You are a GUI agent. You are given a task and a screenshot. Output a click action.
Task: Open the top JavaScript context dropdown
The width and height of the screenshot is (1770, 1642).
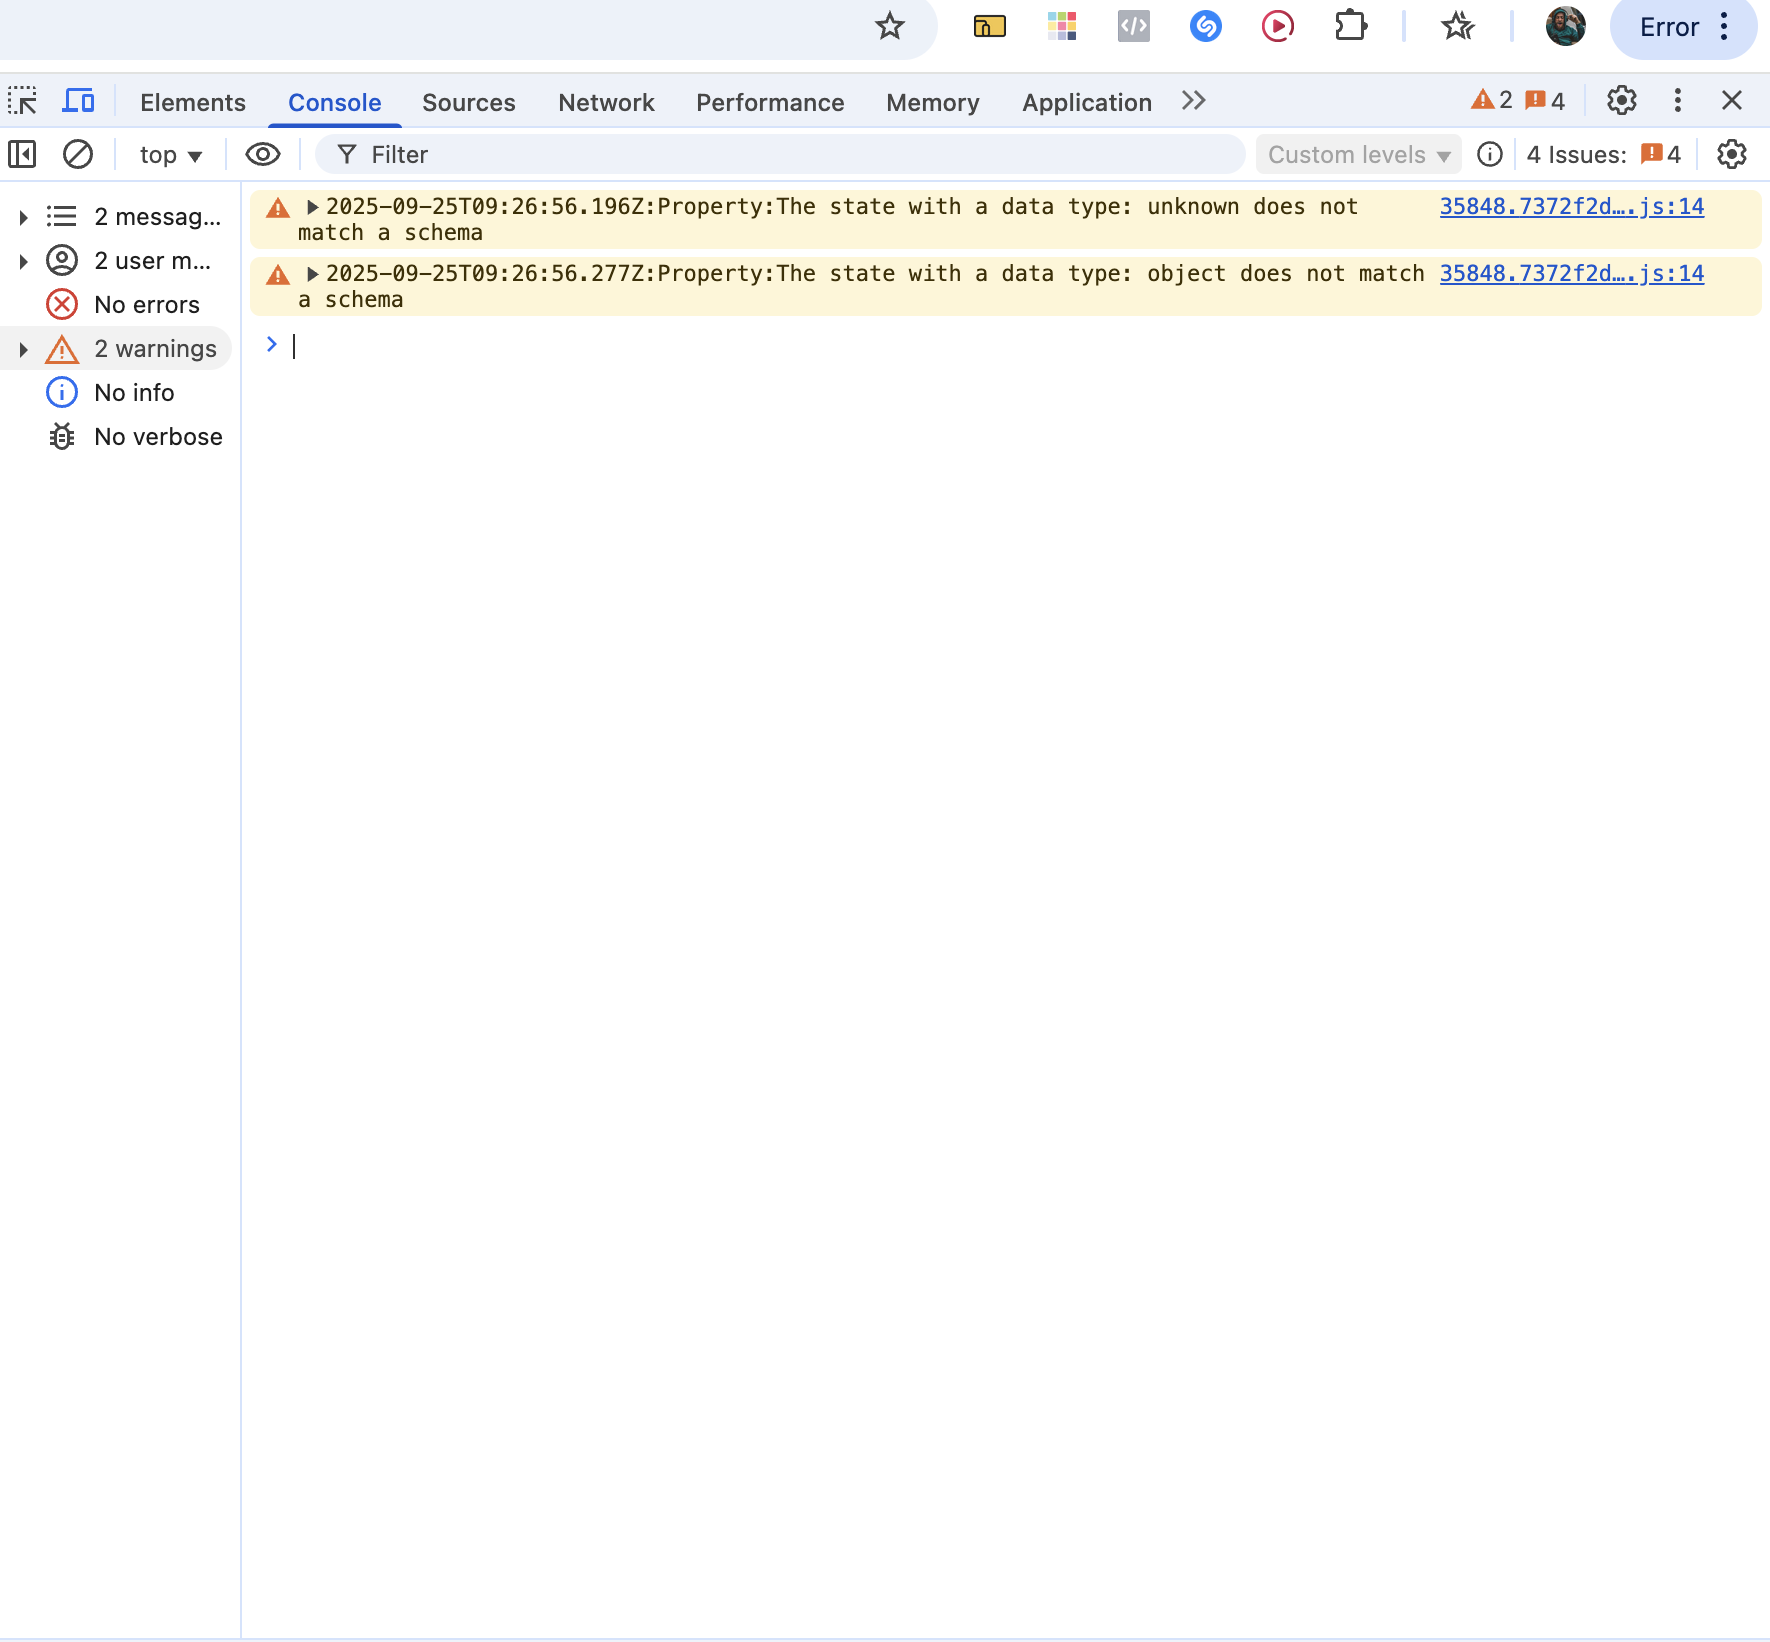click(171, 155)
